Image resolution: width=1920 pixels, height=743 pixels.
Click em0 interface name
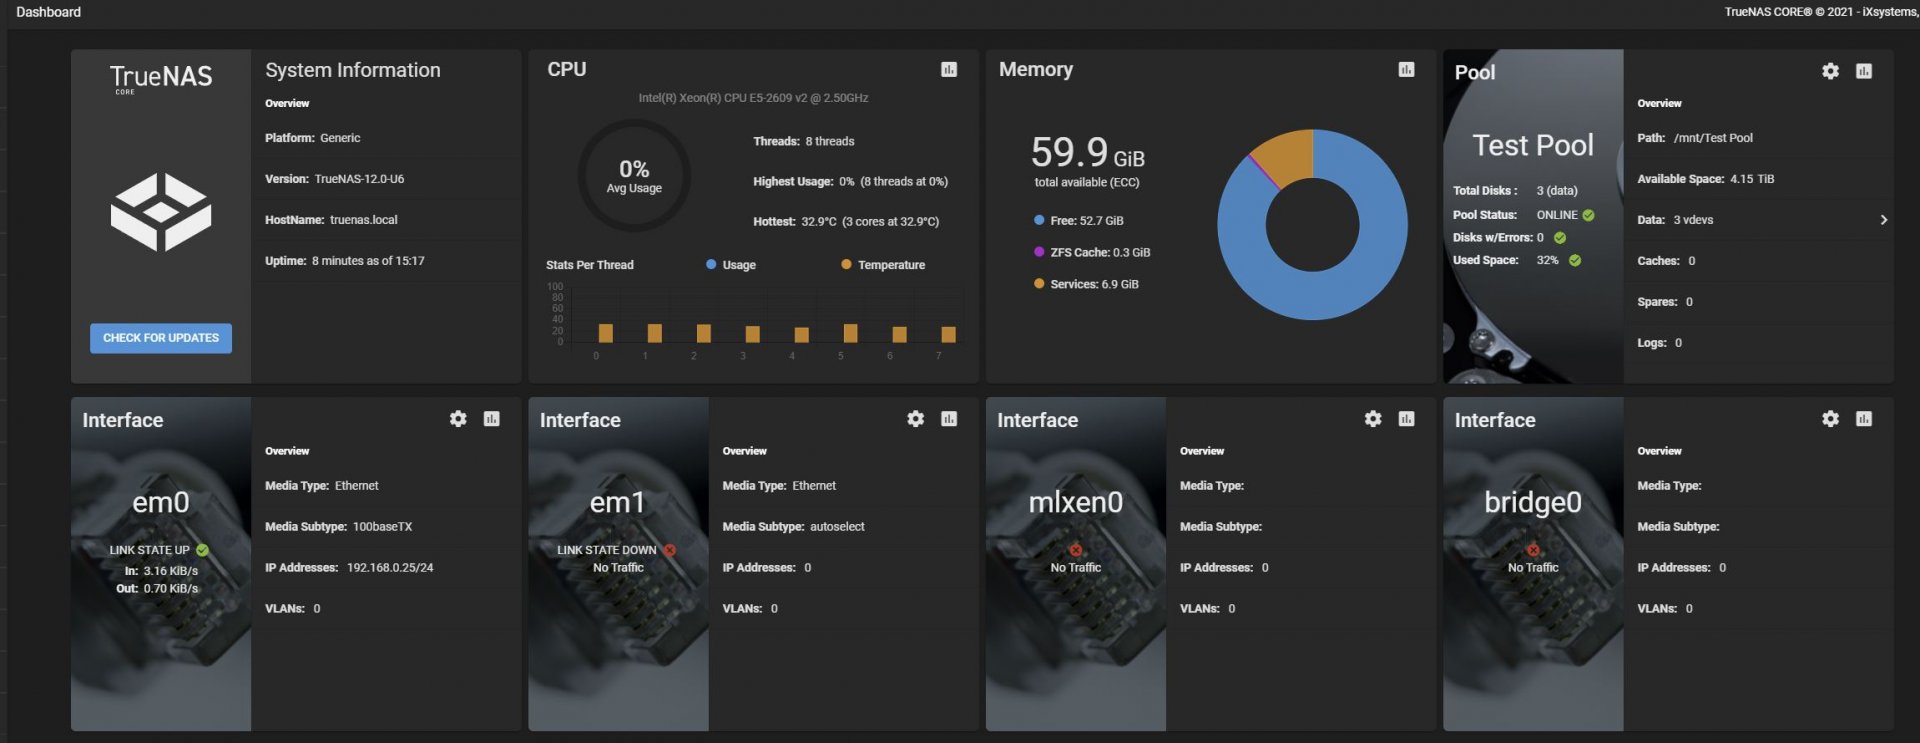(161, 502)
